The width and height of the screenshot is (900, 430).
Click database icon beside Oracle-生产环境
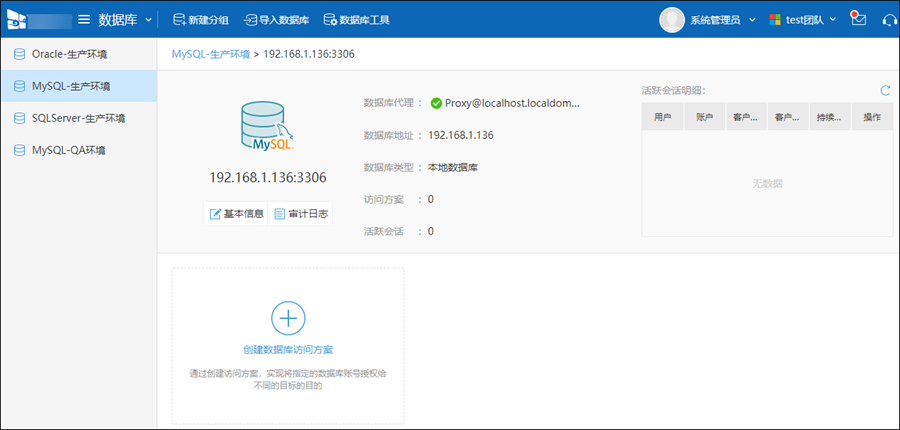20,55
